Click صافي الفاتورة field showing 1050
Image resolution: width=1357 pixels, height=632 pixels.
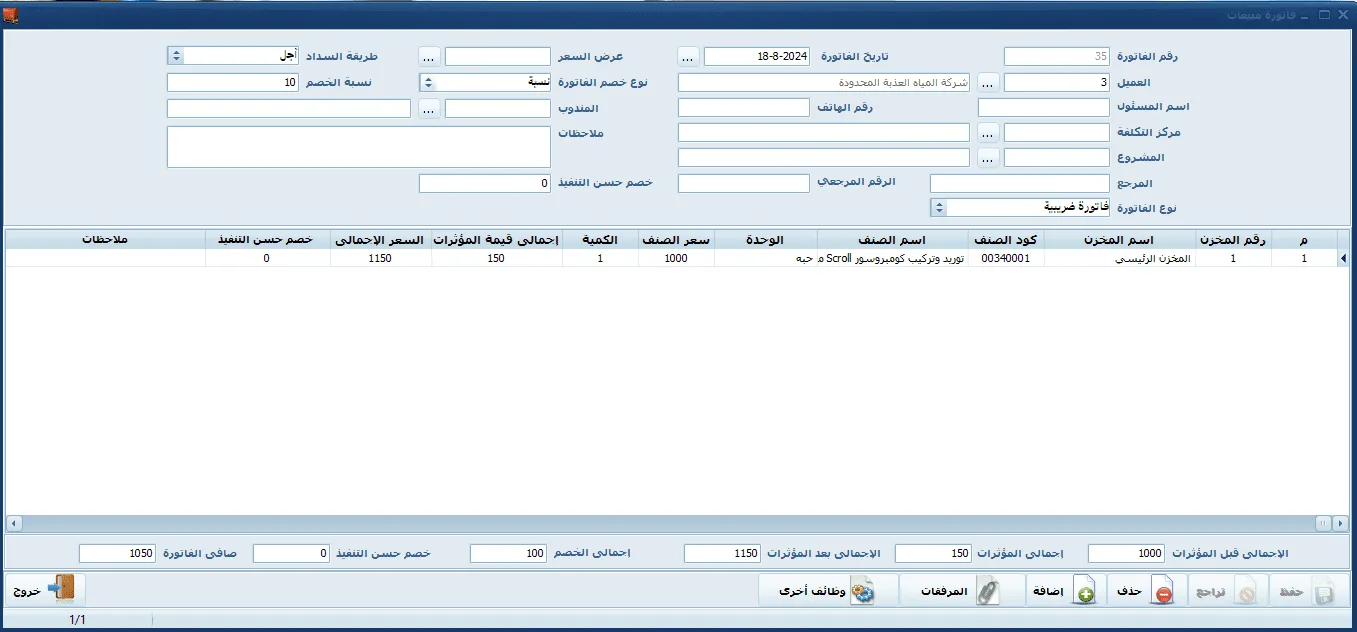coord(117,554)
